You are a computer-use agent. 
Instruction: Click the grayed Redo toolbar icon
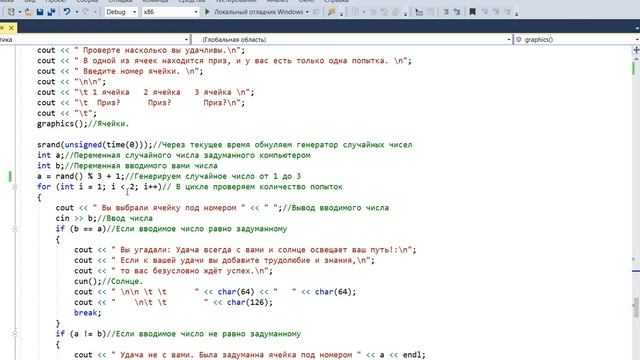pyautogui.click(x=85, y=12)
